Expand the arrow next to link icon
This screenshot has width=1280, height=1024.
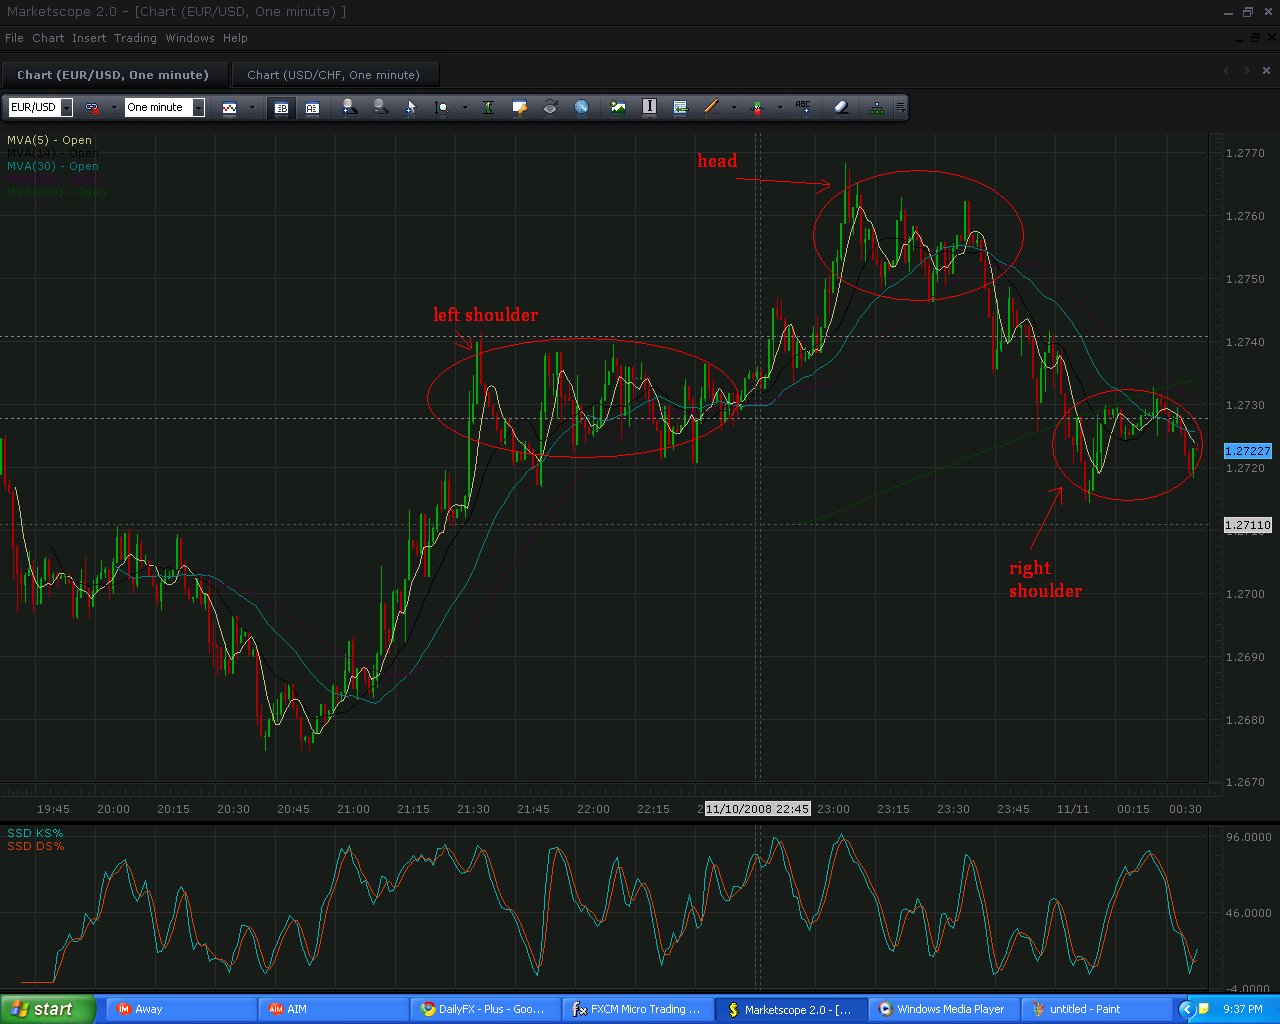[114, 107]
